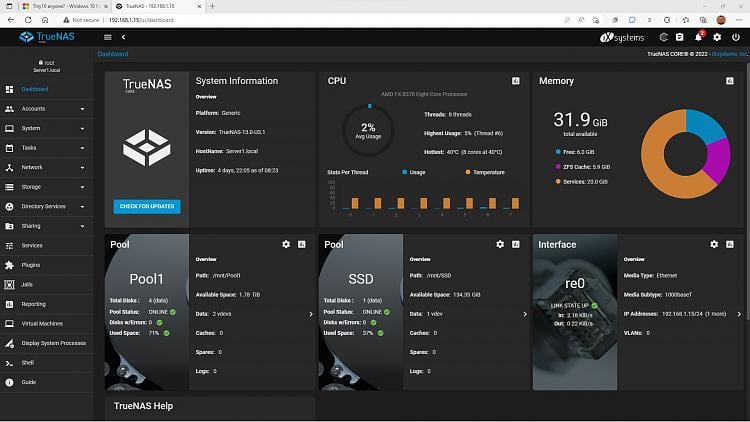Open the hamburger menu toggle

click(108, 37)
